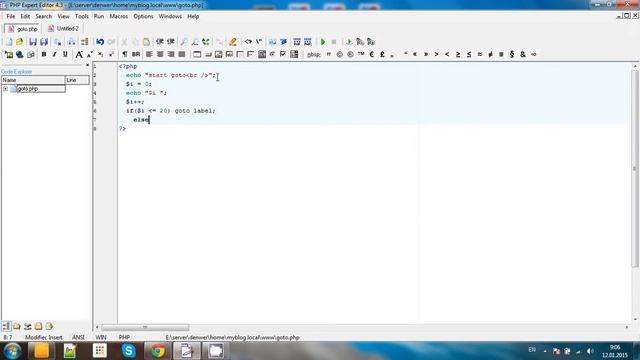The height and width of the screenshot is (360, 640).
Task: Click the Undo arrow icon
Action: click(x=100, y=42)
